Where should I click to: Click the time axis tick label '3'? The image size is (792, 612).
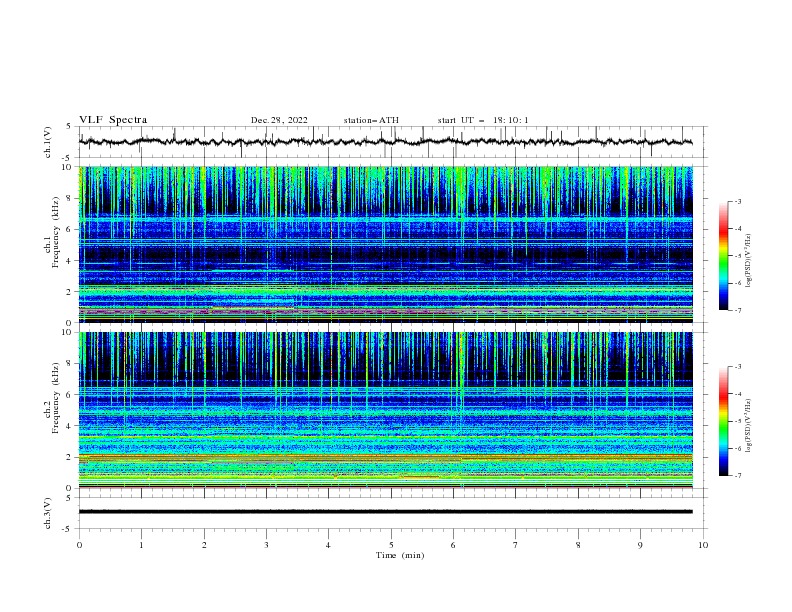coord(266,545)
